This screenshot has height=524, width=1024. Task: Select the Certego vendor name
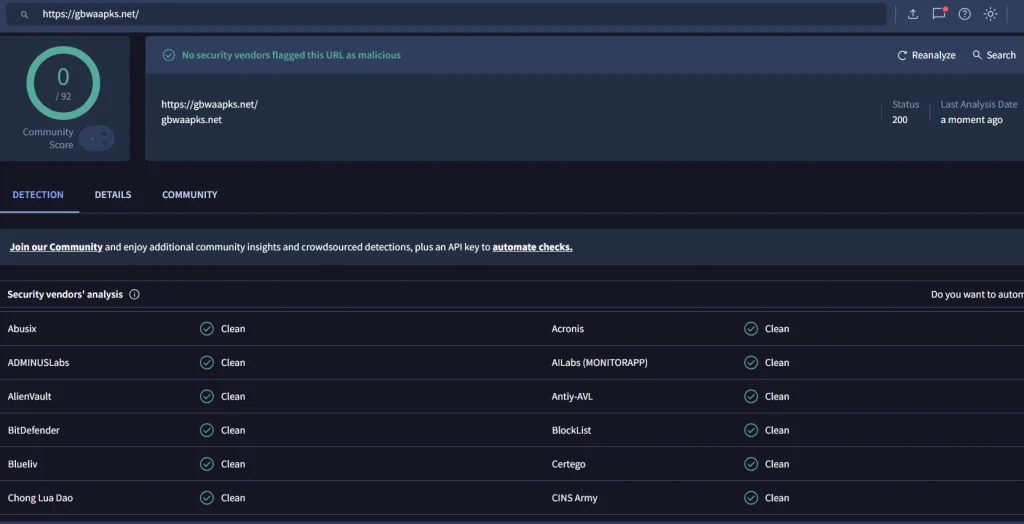pyautogui.click(x=569, y=464)
